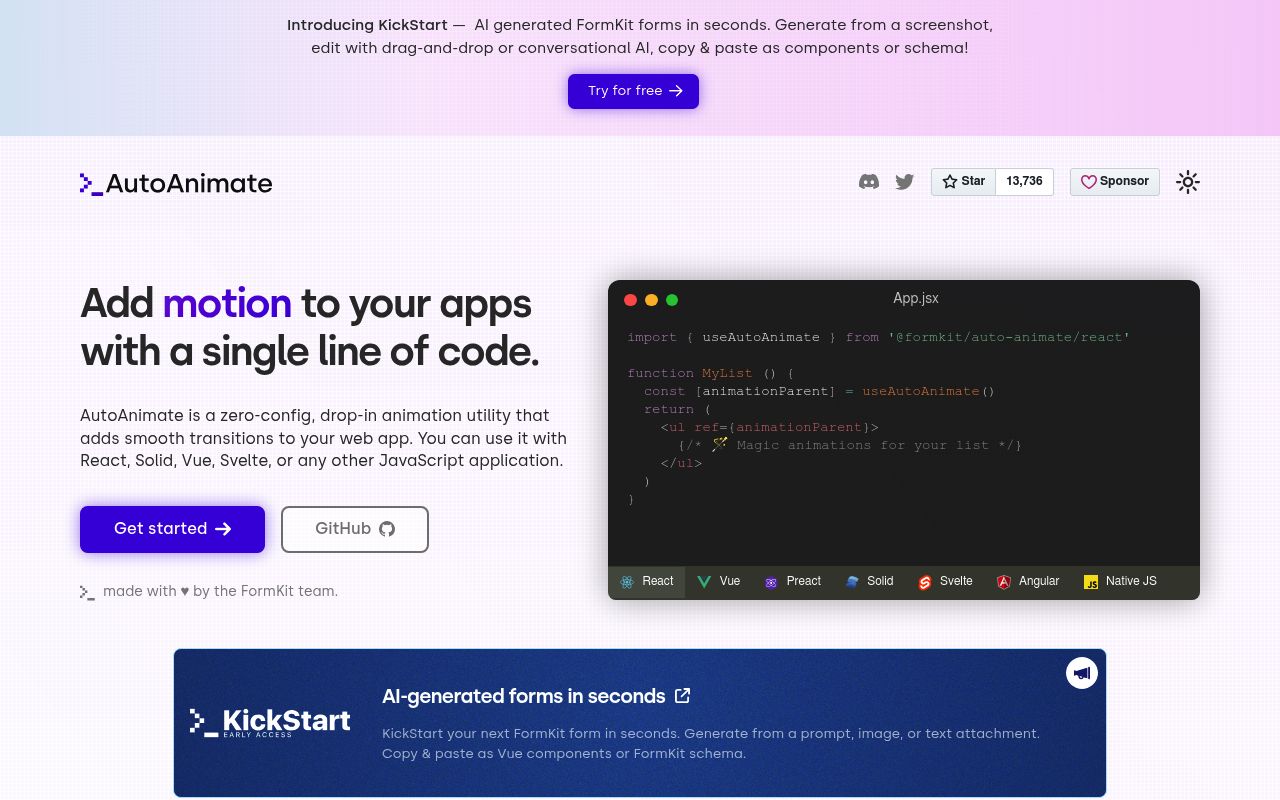Image resolution: width=1280 pixels, height=800 pixels.
Task: Show the Solid code example tab
Action: [x=869, y=582]
